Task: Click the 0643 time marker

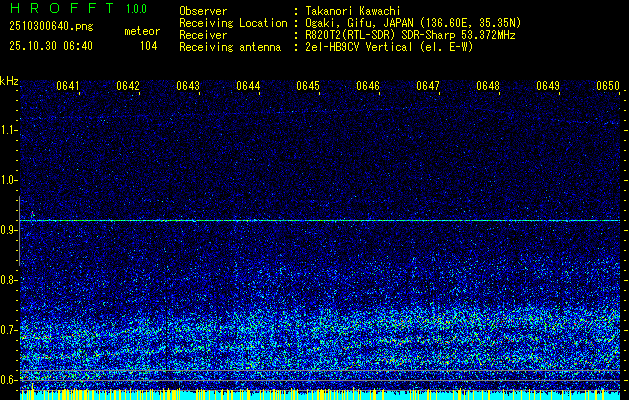Action: [x=188, y=86]
